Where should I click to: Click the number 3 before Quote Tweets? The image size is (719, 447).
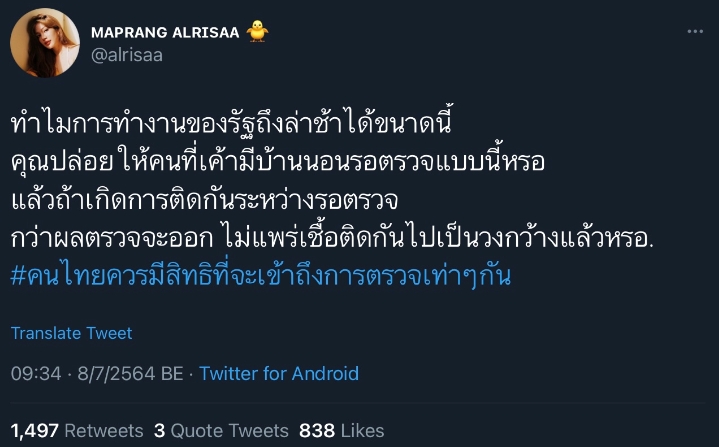tap(159, 430)
